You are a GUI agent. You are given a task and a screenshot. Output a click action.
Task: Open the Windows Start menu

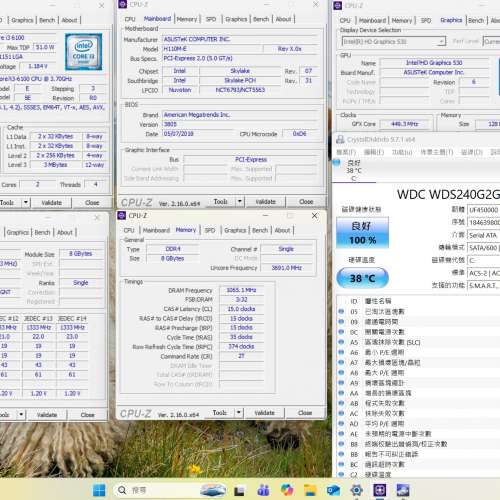click(x=99, y=490)
